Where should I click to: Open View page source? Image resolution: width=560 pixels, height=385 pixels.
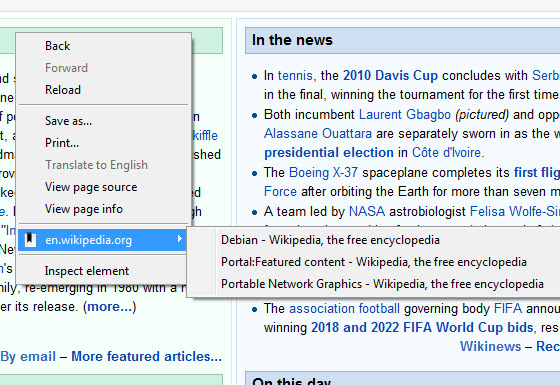click(x=103, y=187)
